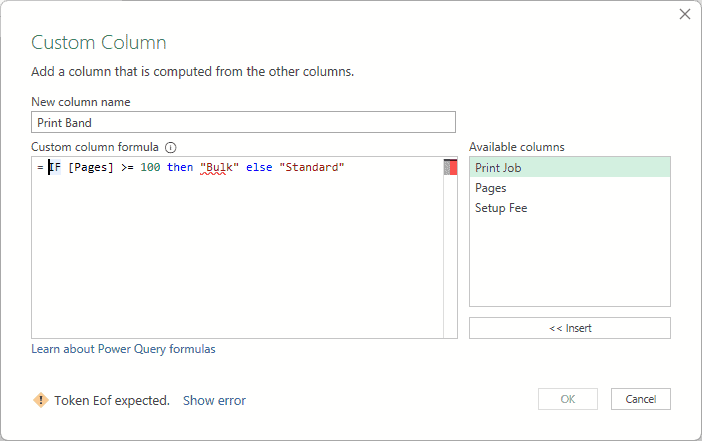Viewport: 702px width, 441px height.
Task: Click the red error marker in formula scrollbar
Action: point(454,167)
